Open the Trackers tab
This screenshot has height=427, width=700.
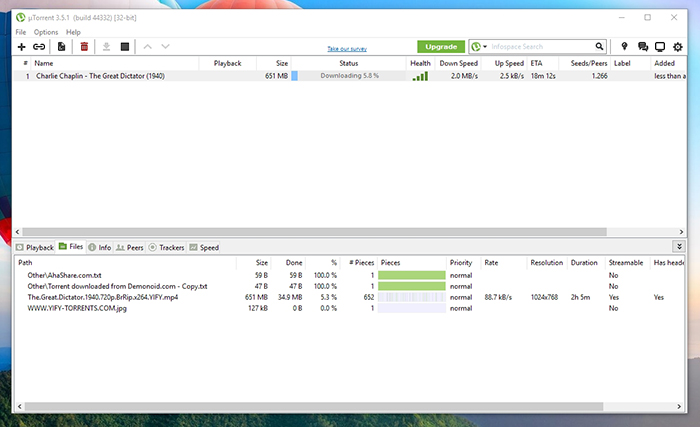(166, 247)
